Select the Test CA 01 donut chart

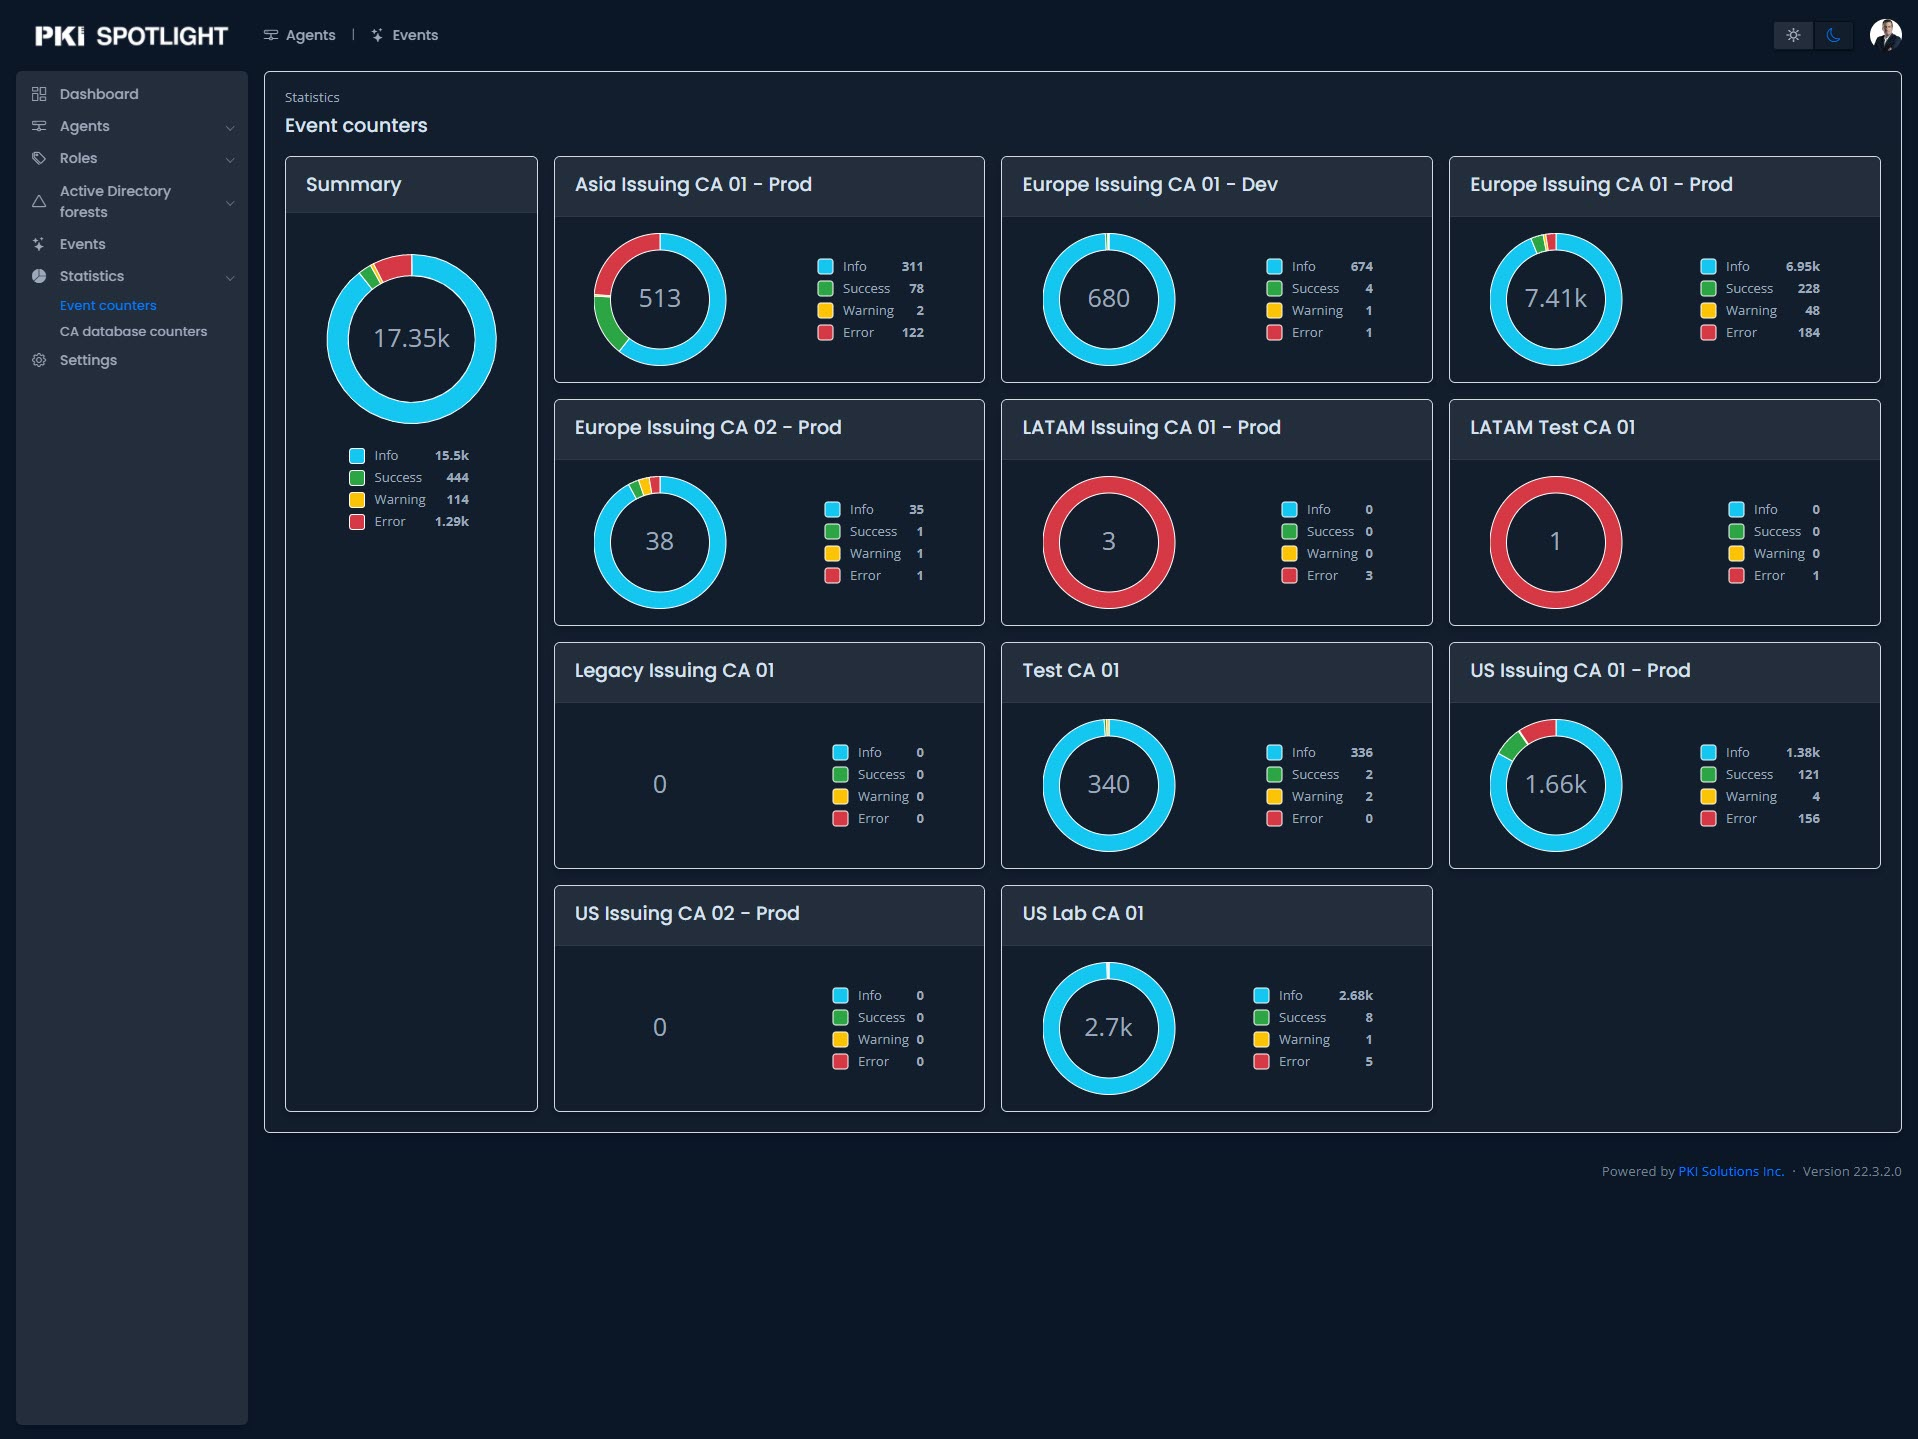(x=1109, y=785)
